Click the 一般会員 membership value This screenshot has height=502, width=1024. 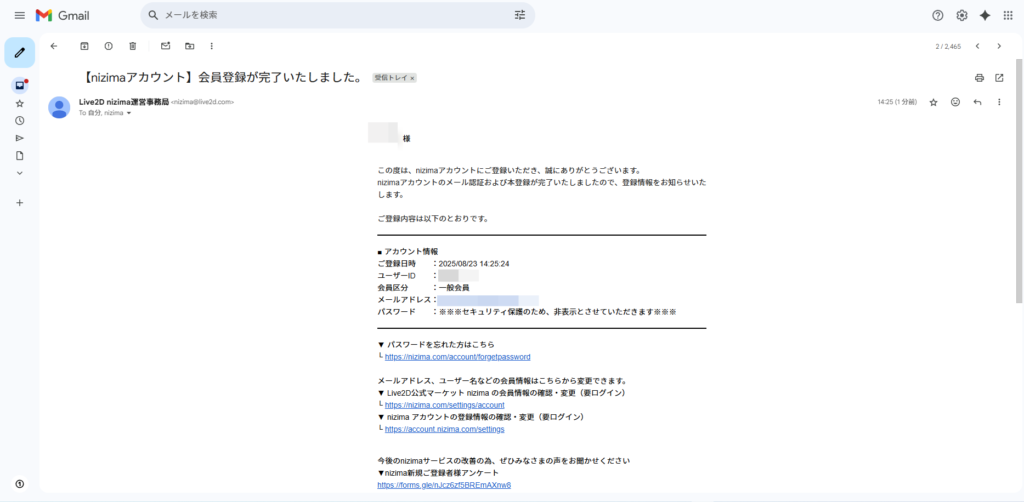pos(454,288)
